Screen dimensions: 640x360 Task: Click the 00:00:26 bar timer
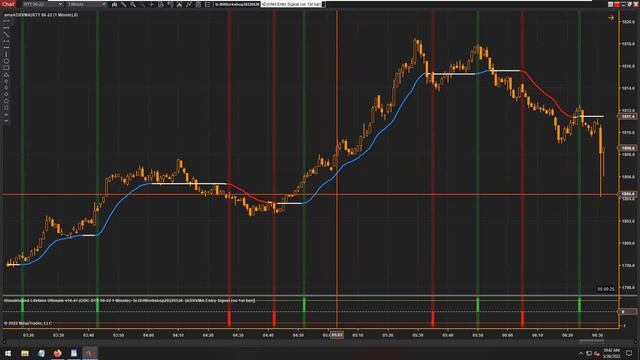pyautogui.click(x=606, y=289)
